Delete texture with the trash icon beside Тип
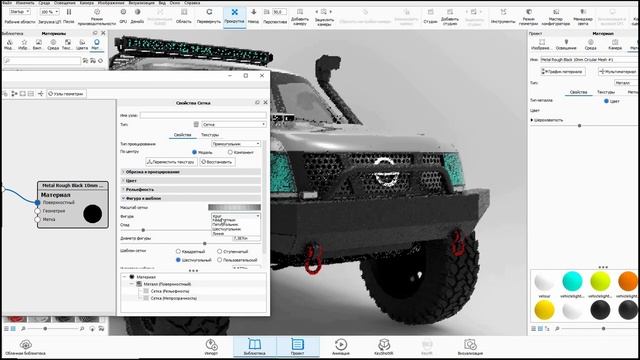 [x=196, y=124]
